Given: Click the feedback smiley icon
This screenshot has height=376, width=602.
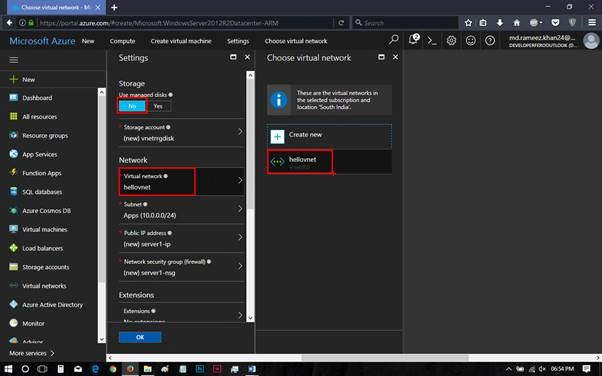Looking at the screenshot, I should coord(471,40).
